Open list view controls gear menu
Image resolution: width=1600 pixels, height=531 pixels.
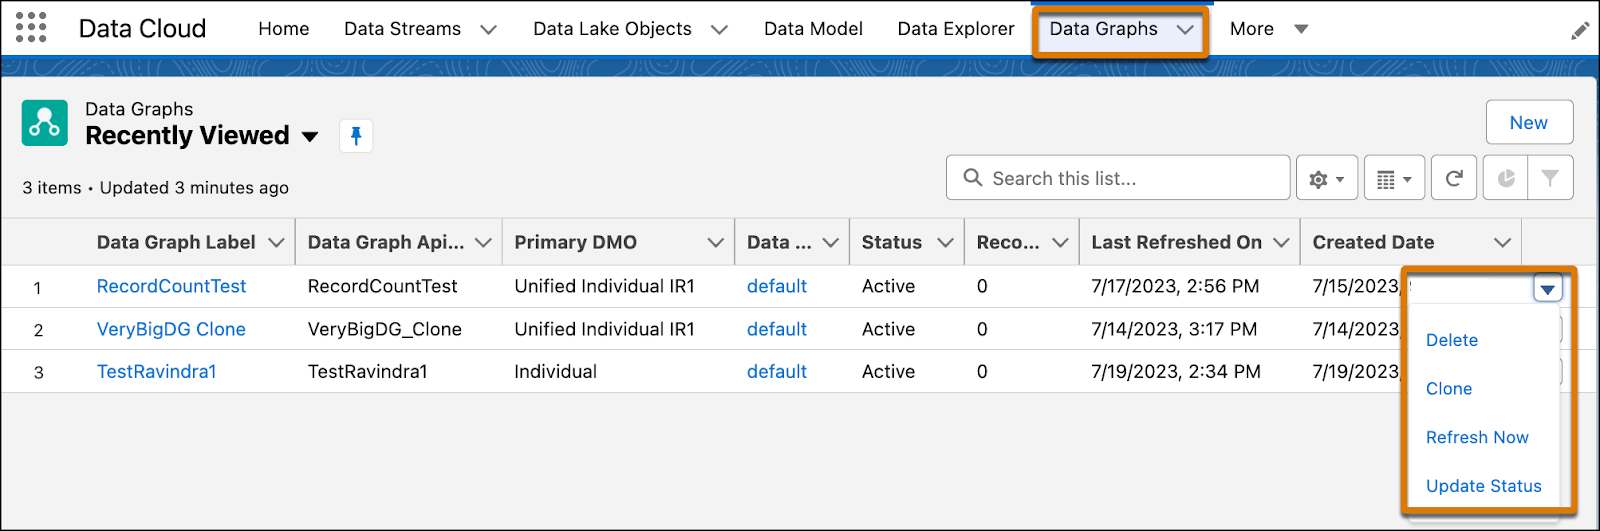(1327, 179)
